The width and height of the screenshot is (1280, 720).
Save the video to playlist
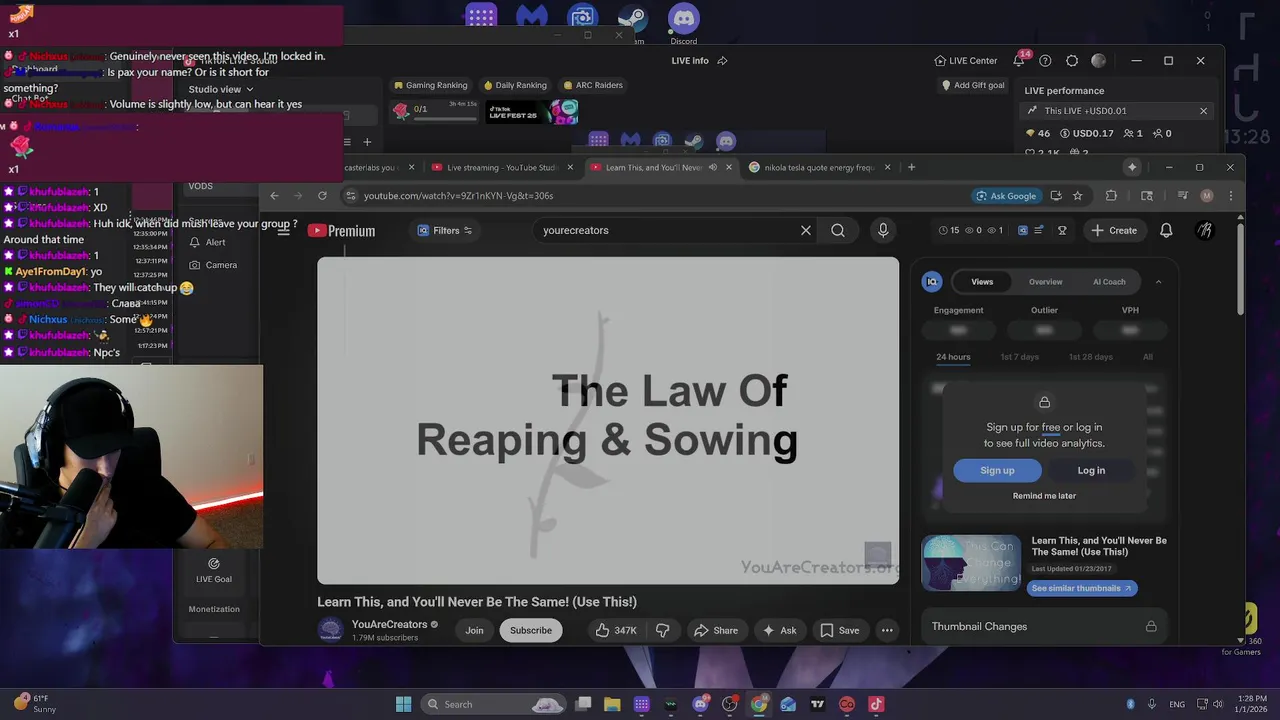(840, 630)
